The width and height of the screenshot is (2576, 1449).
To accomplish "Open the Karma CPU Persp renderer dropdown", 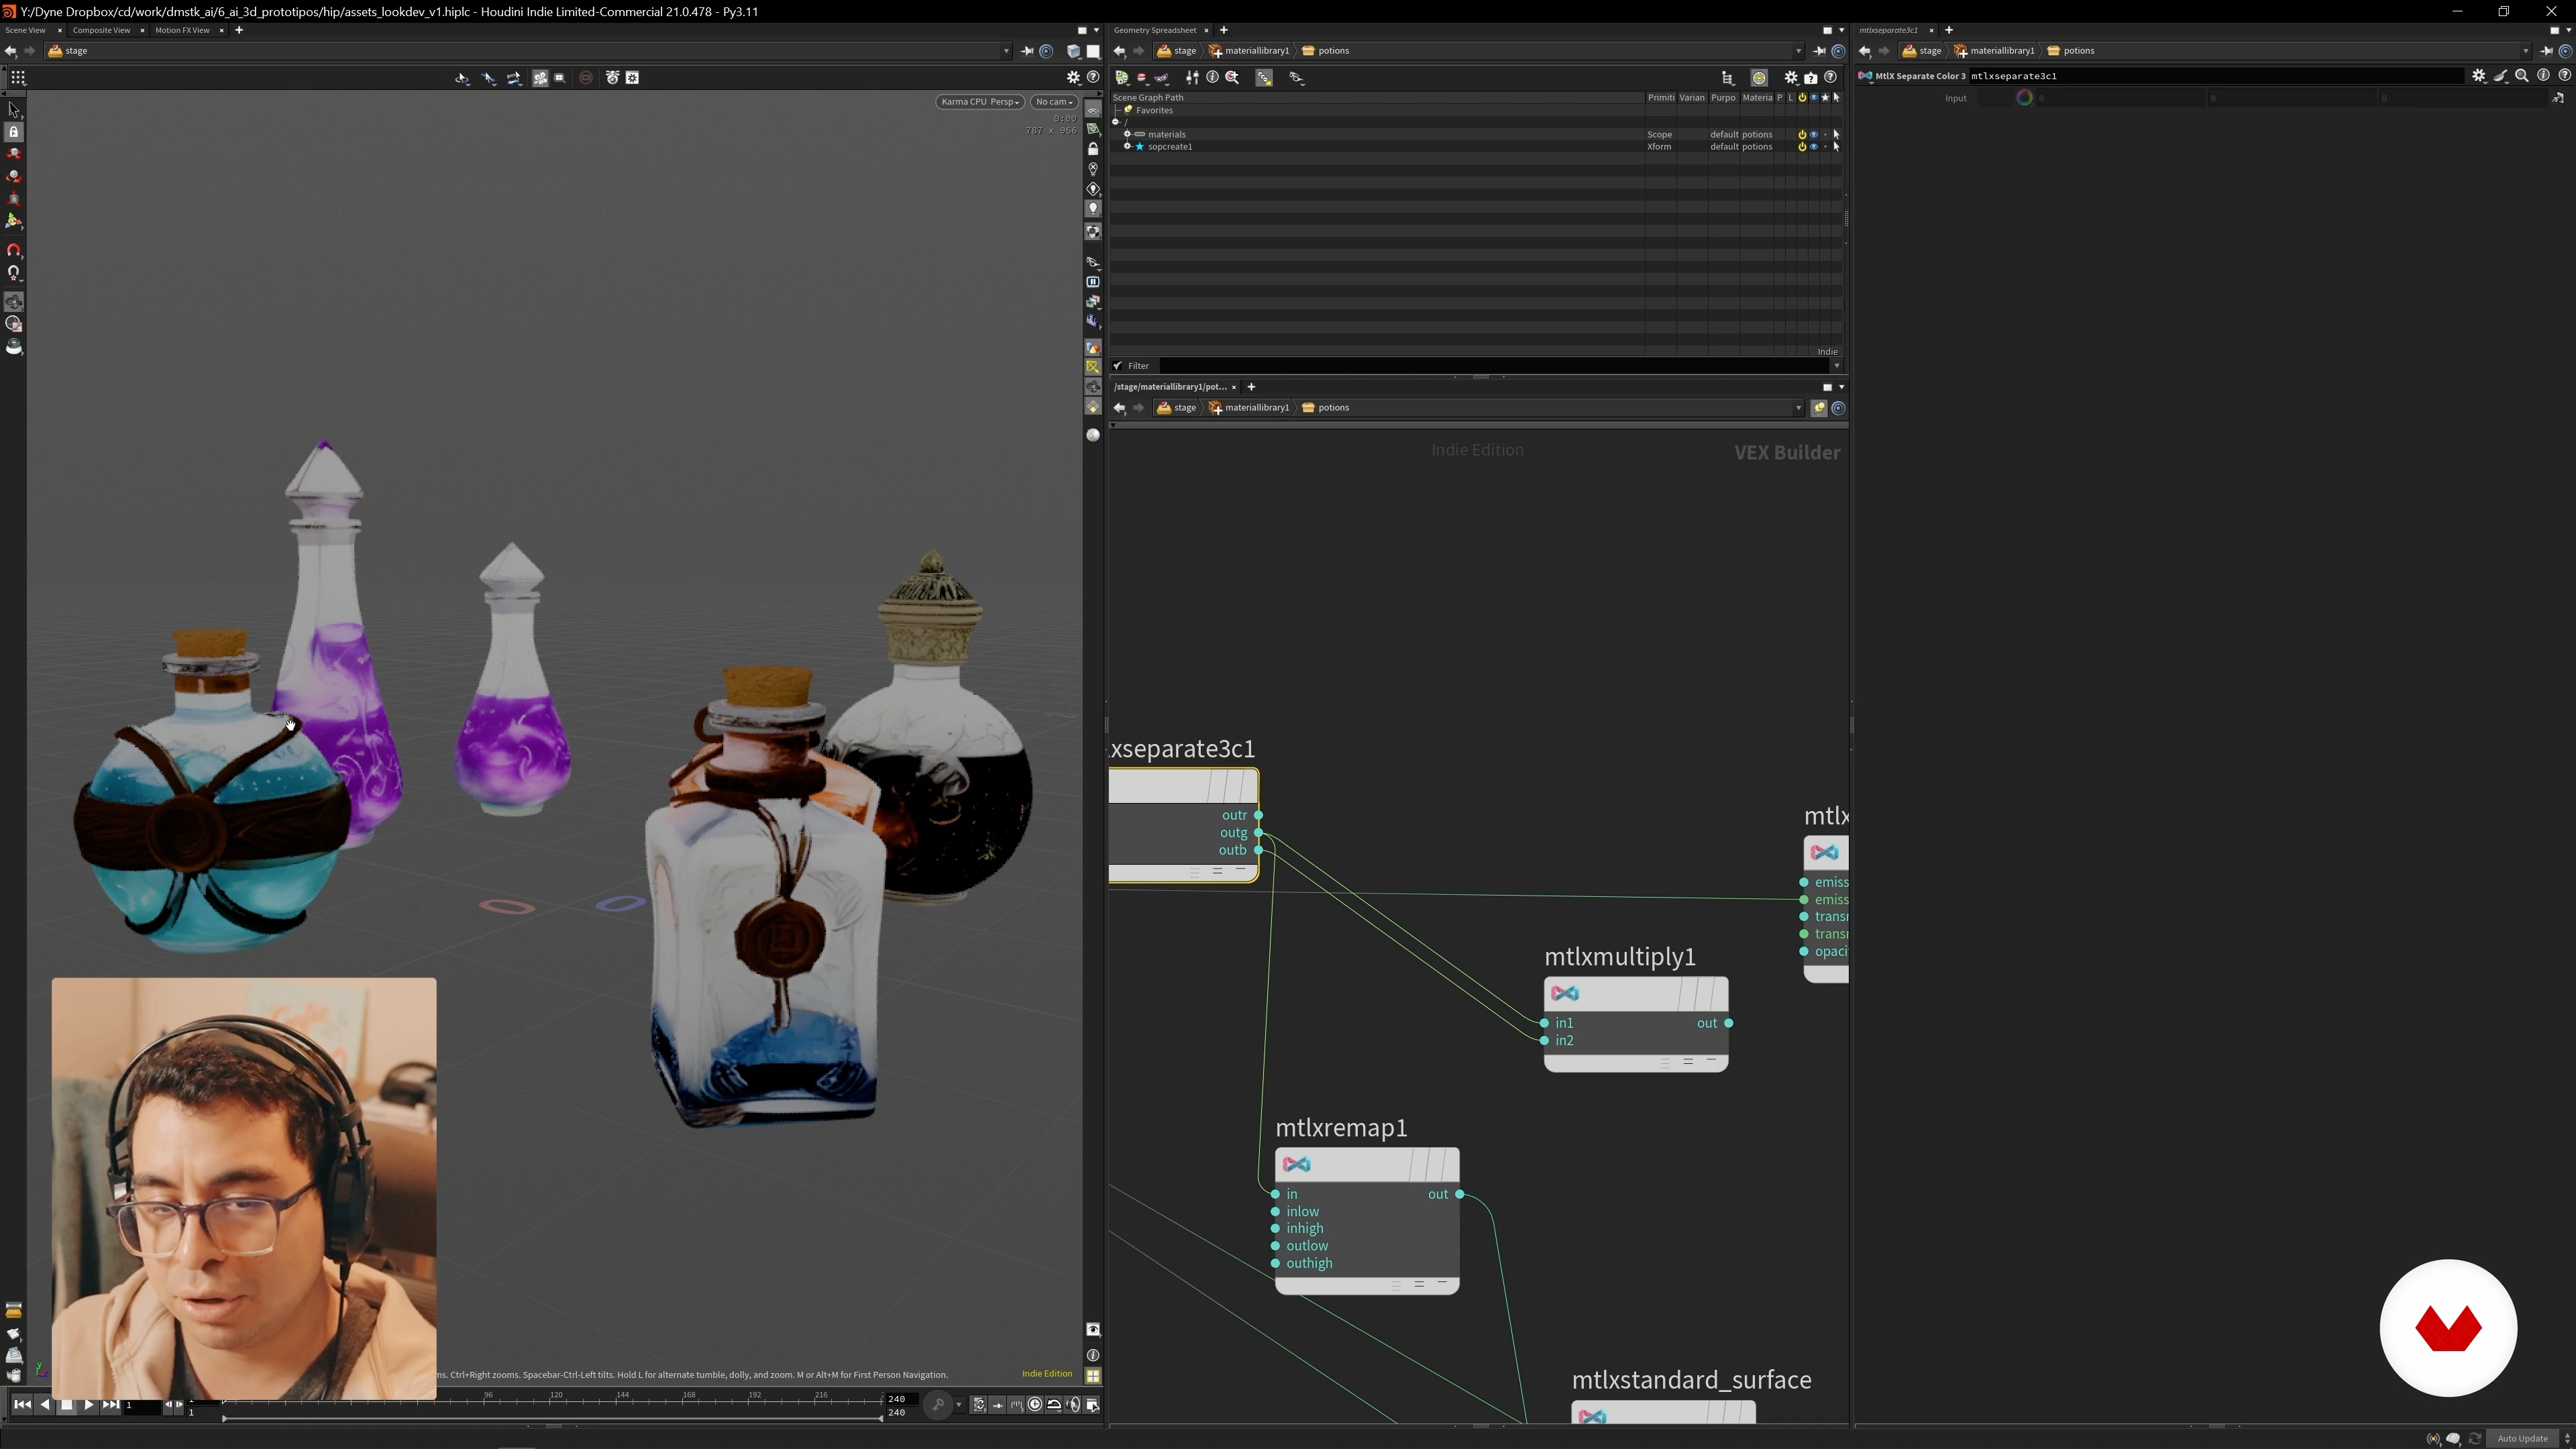I will [x=979, y=102].
